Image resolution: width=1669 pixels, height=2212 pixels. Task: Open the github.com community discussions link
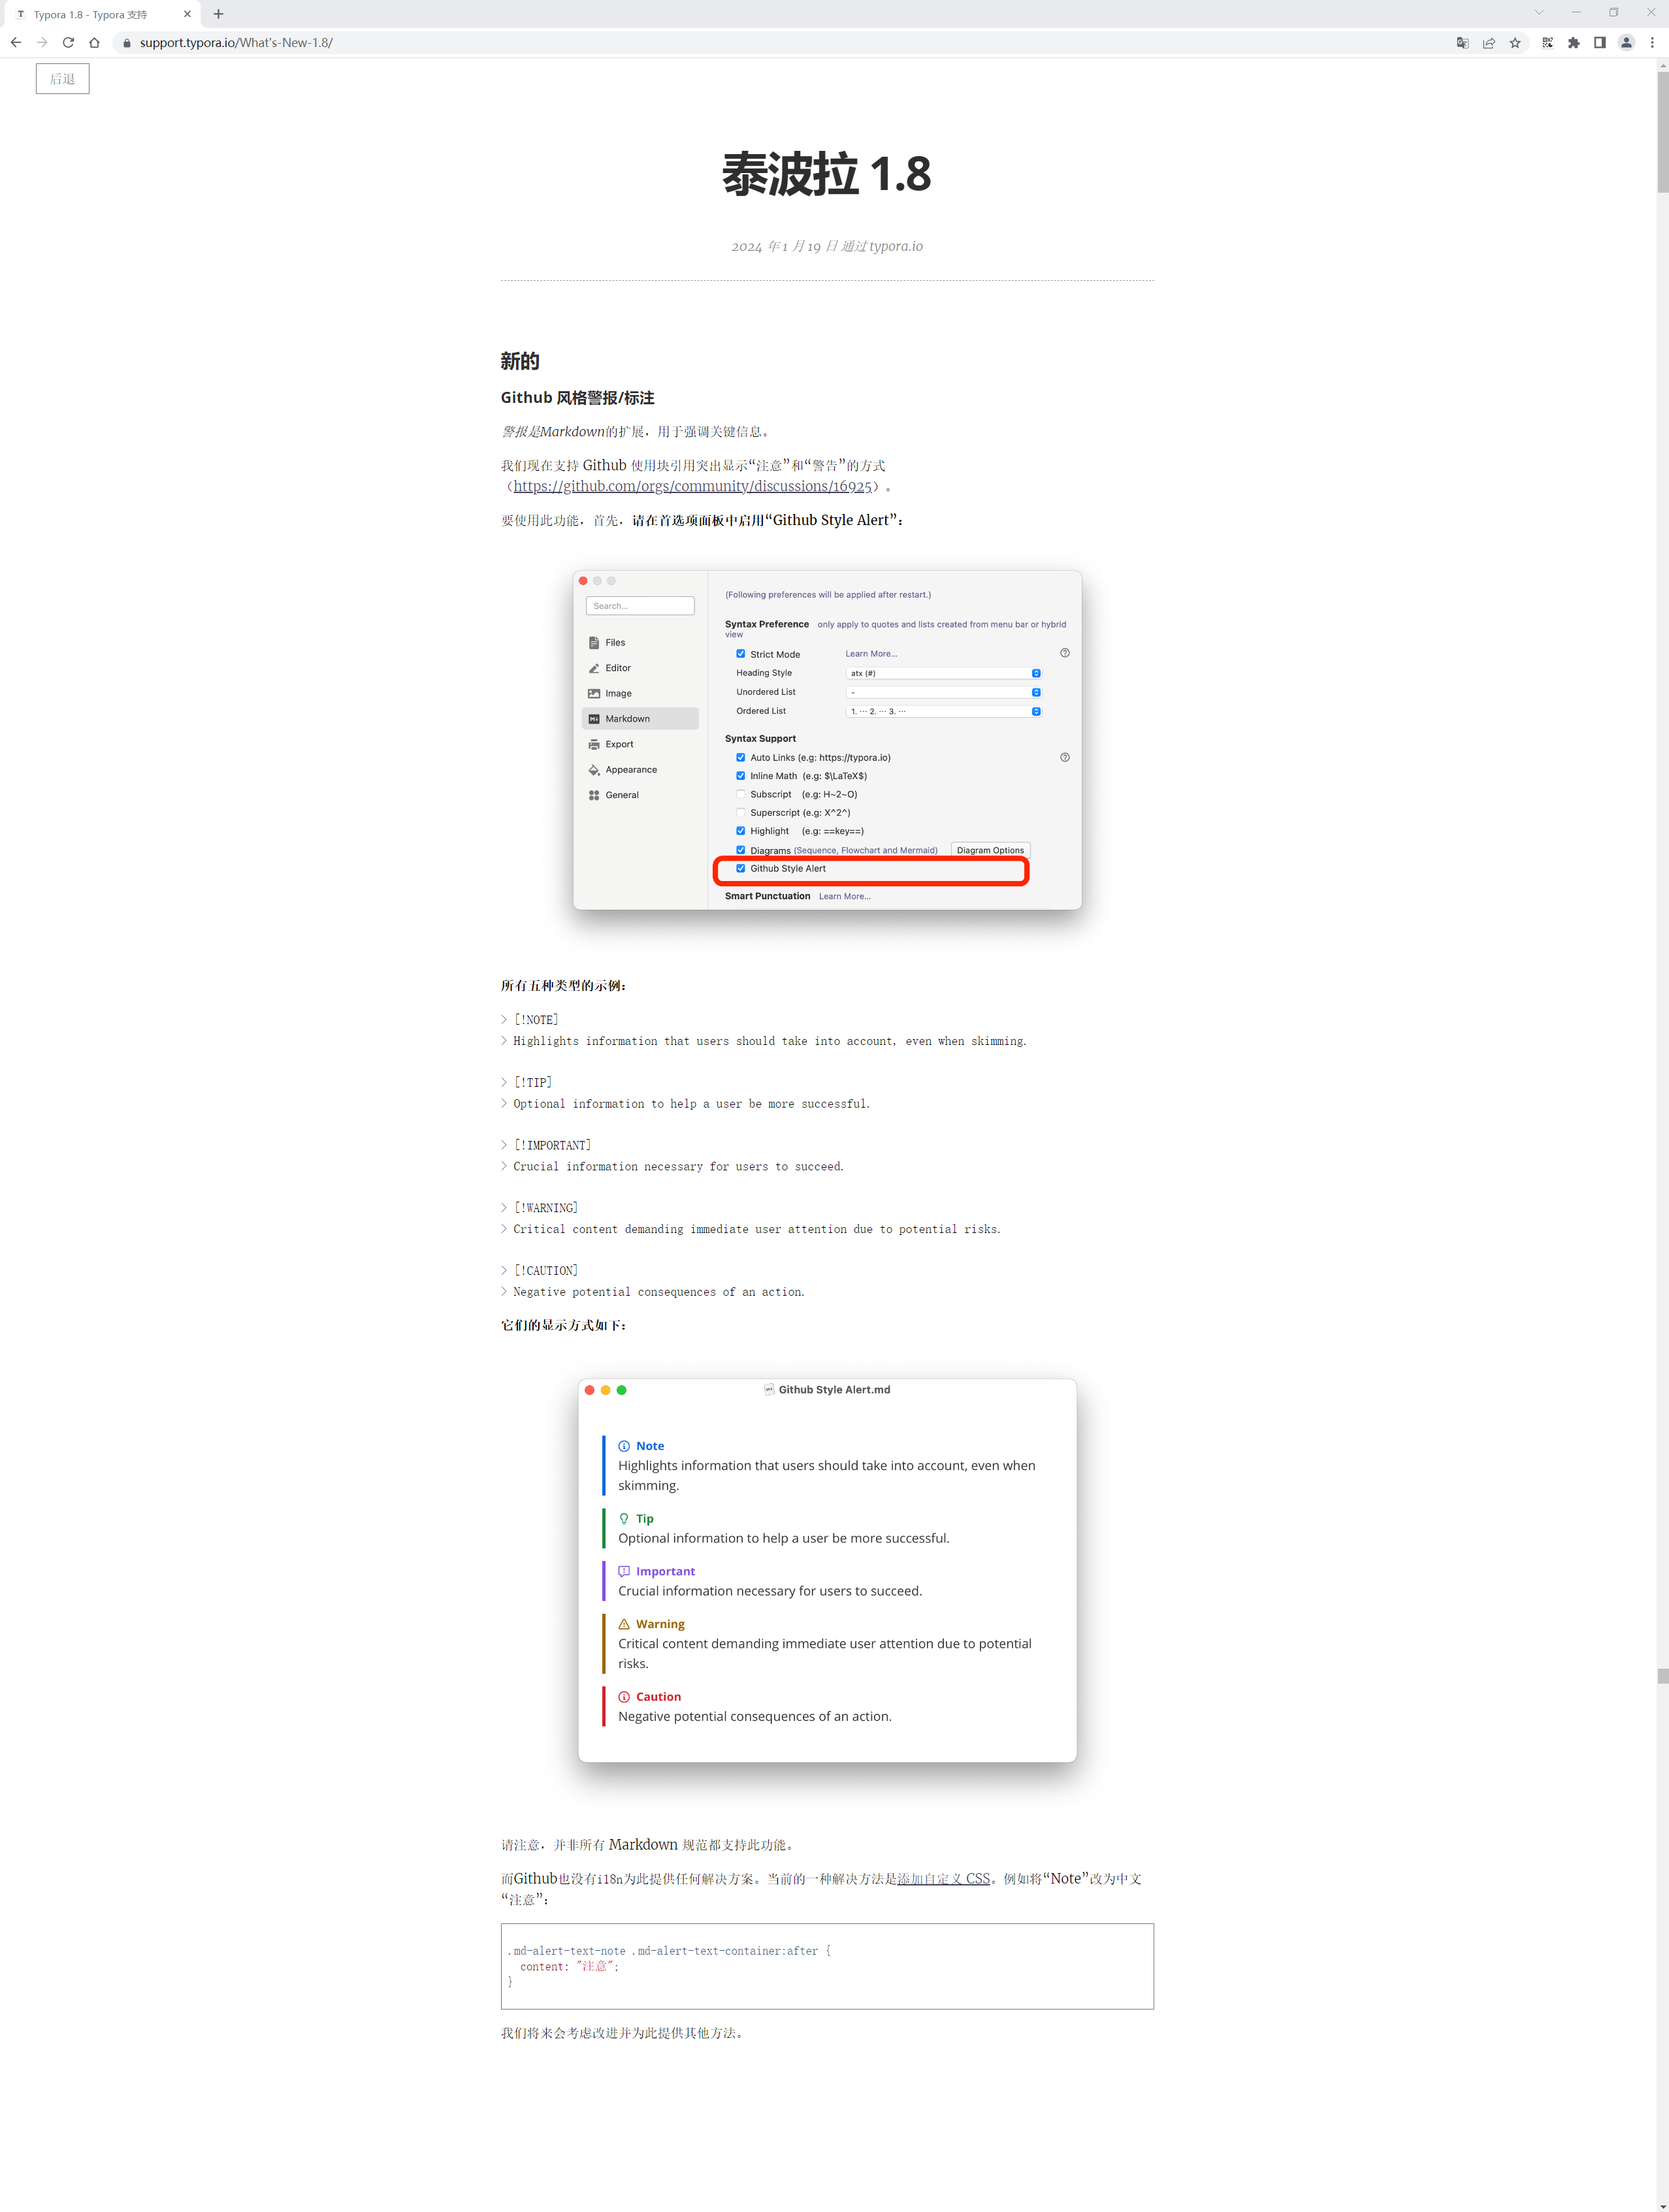click(x=692, y=486)
